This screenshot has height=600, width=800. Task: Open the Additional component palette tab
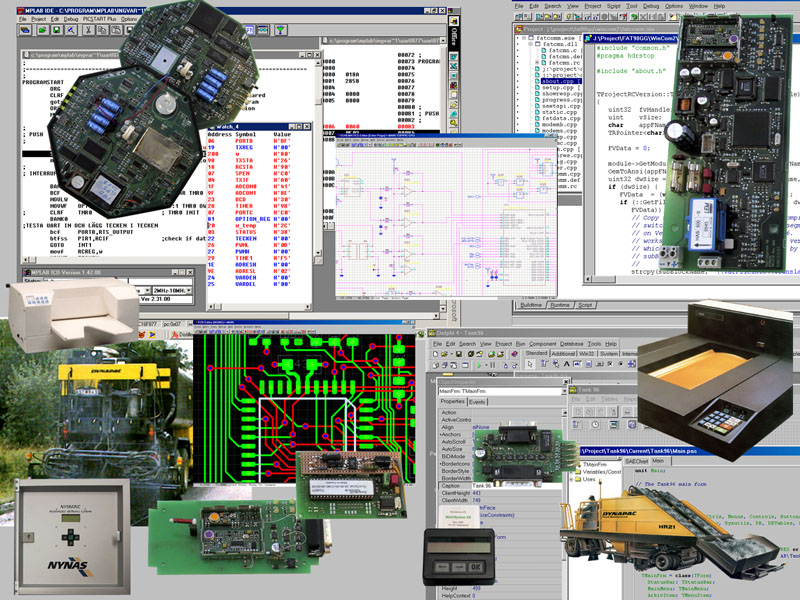(x=563, y=354)
